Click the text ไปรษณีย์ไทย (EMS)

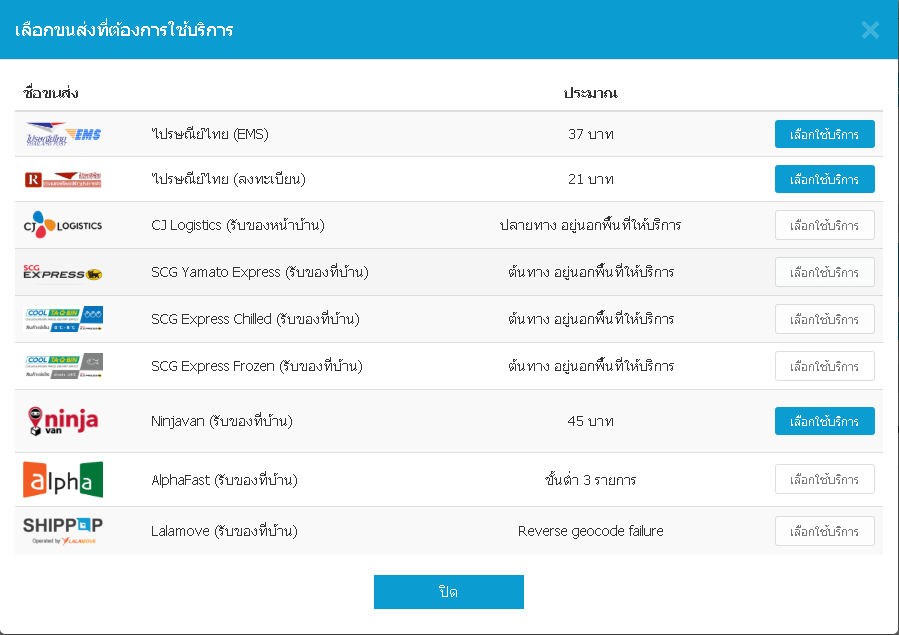[x=210, y=134]
